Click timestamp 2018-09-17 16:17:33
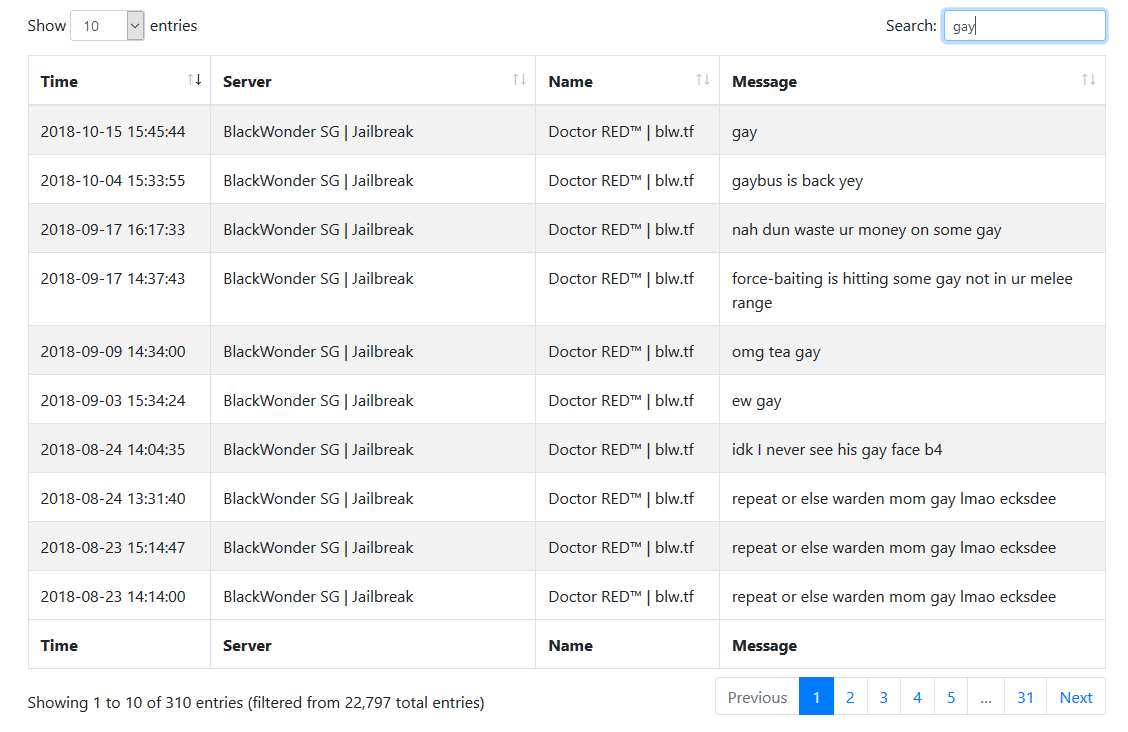Viewport: 1128px width, 732px height. [113, 229]
